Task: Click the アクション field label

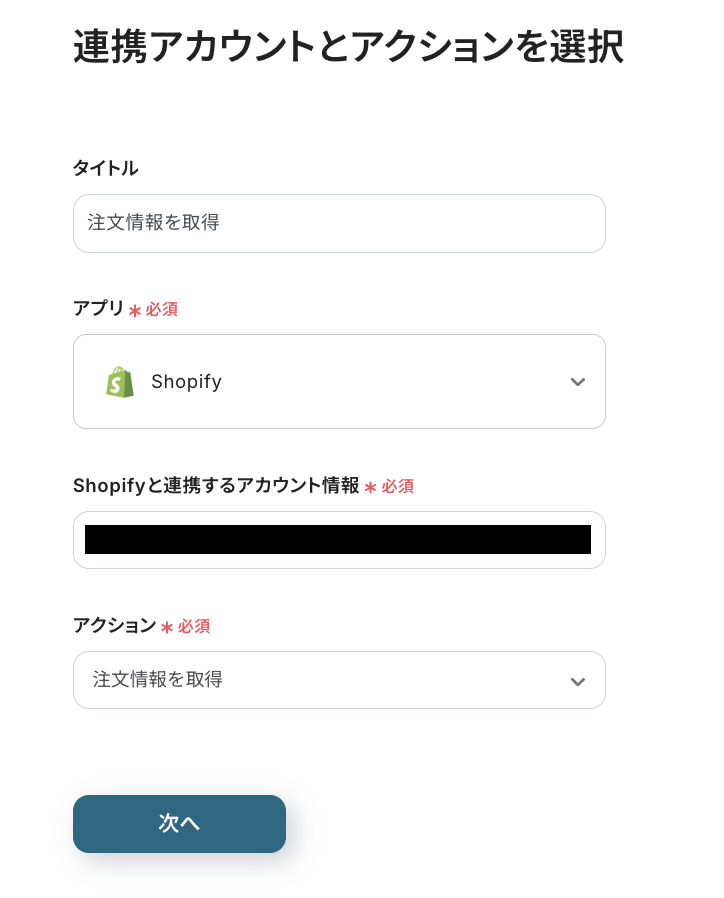Action: point(114,626)
